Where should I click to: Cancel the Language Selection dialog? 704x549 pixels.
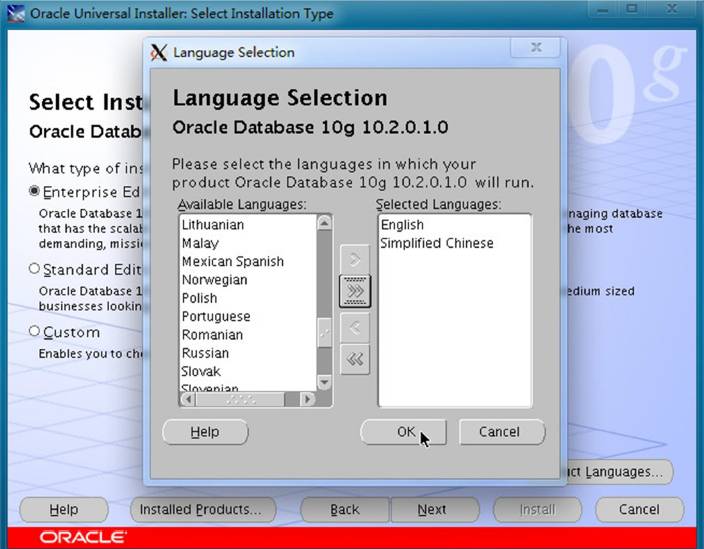(502, 432)
